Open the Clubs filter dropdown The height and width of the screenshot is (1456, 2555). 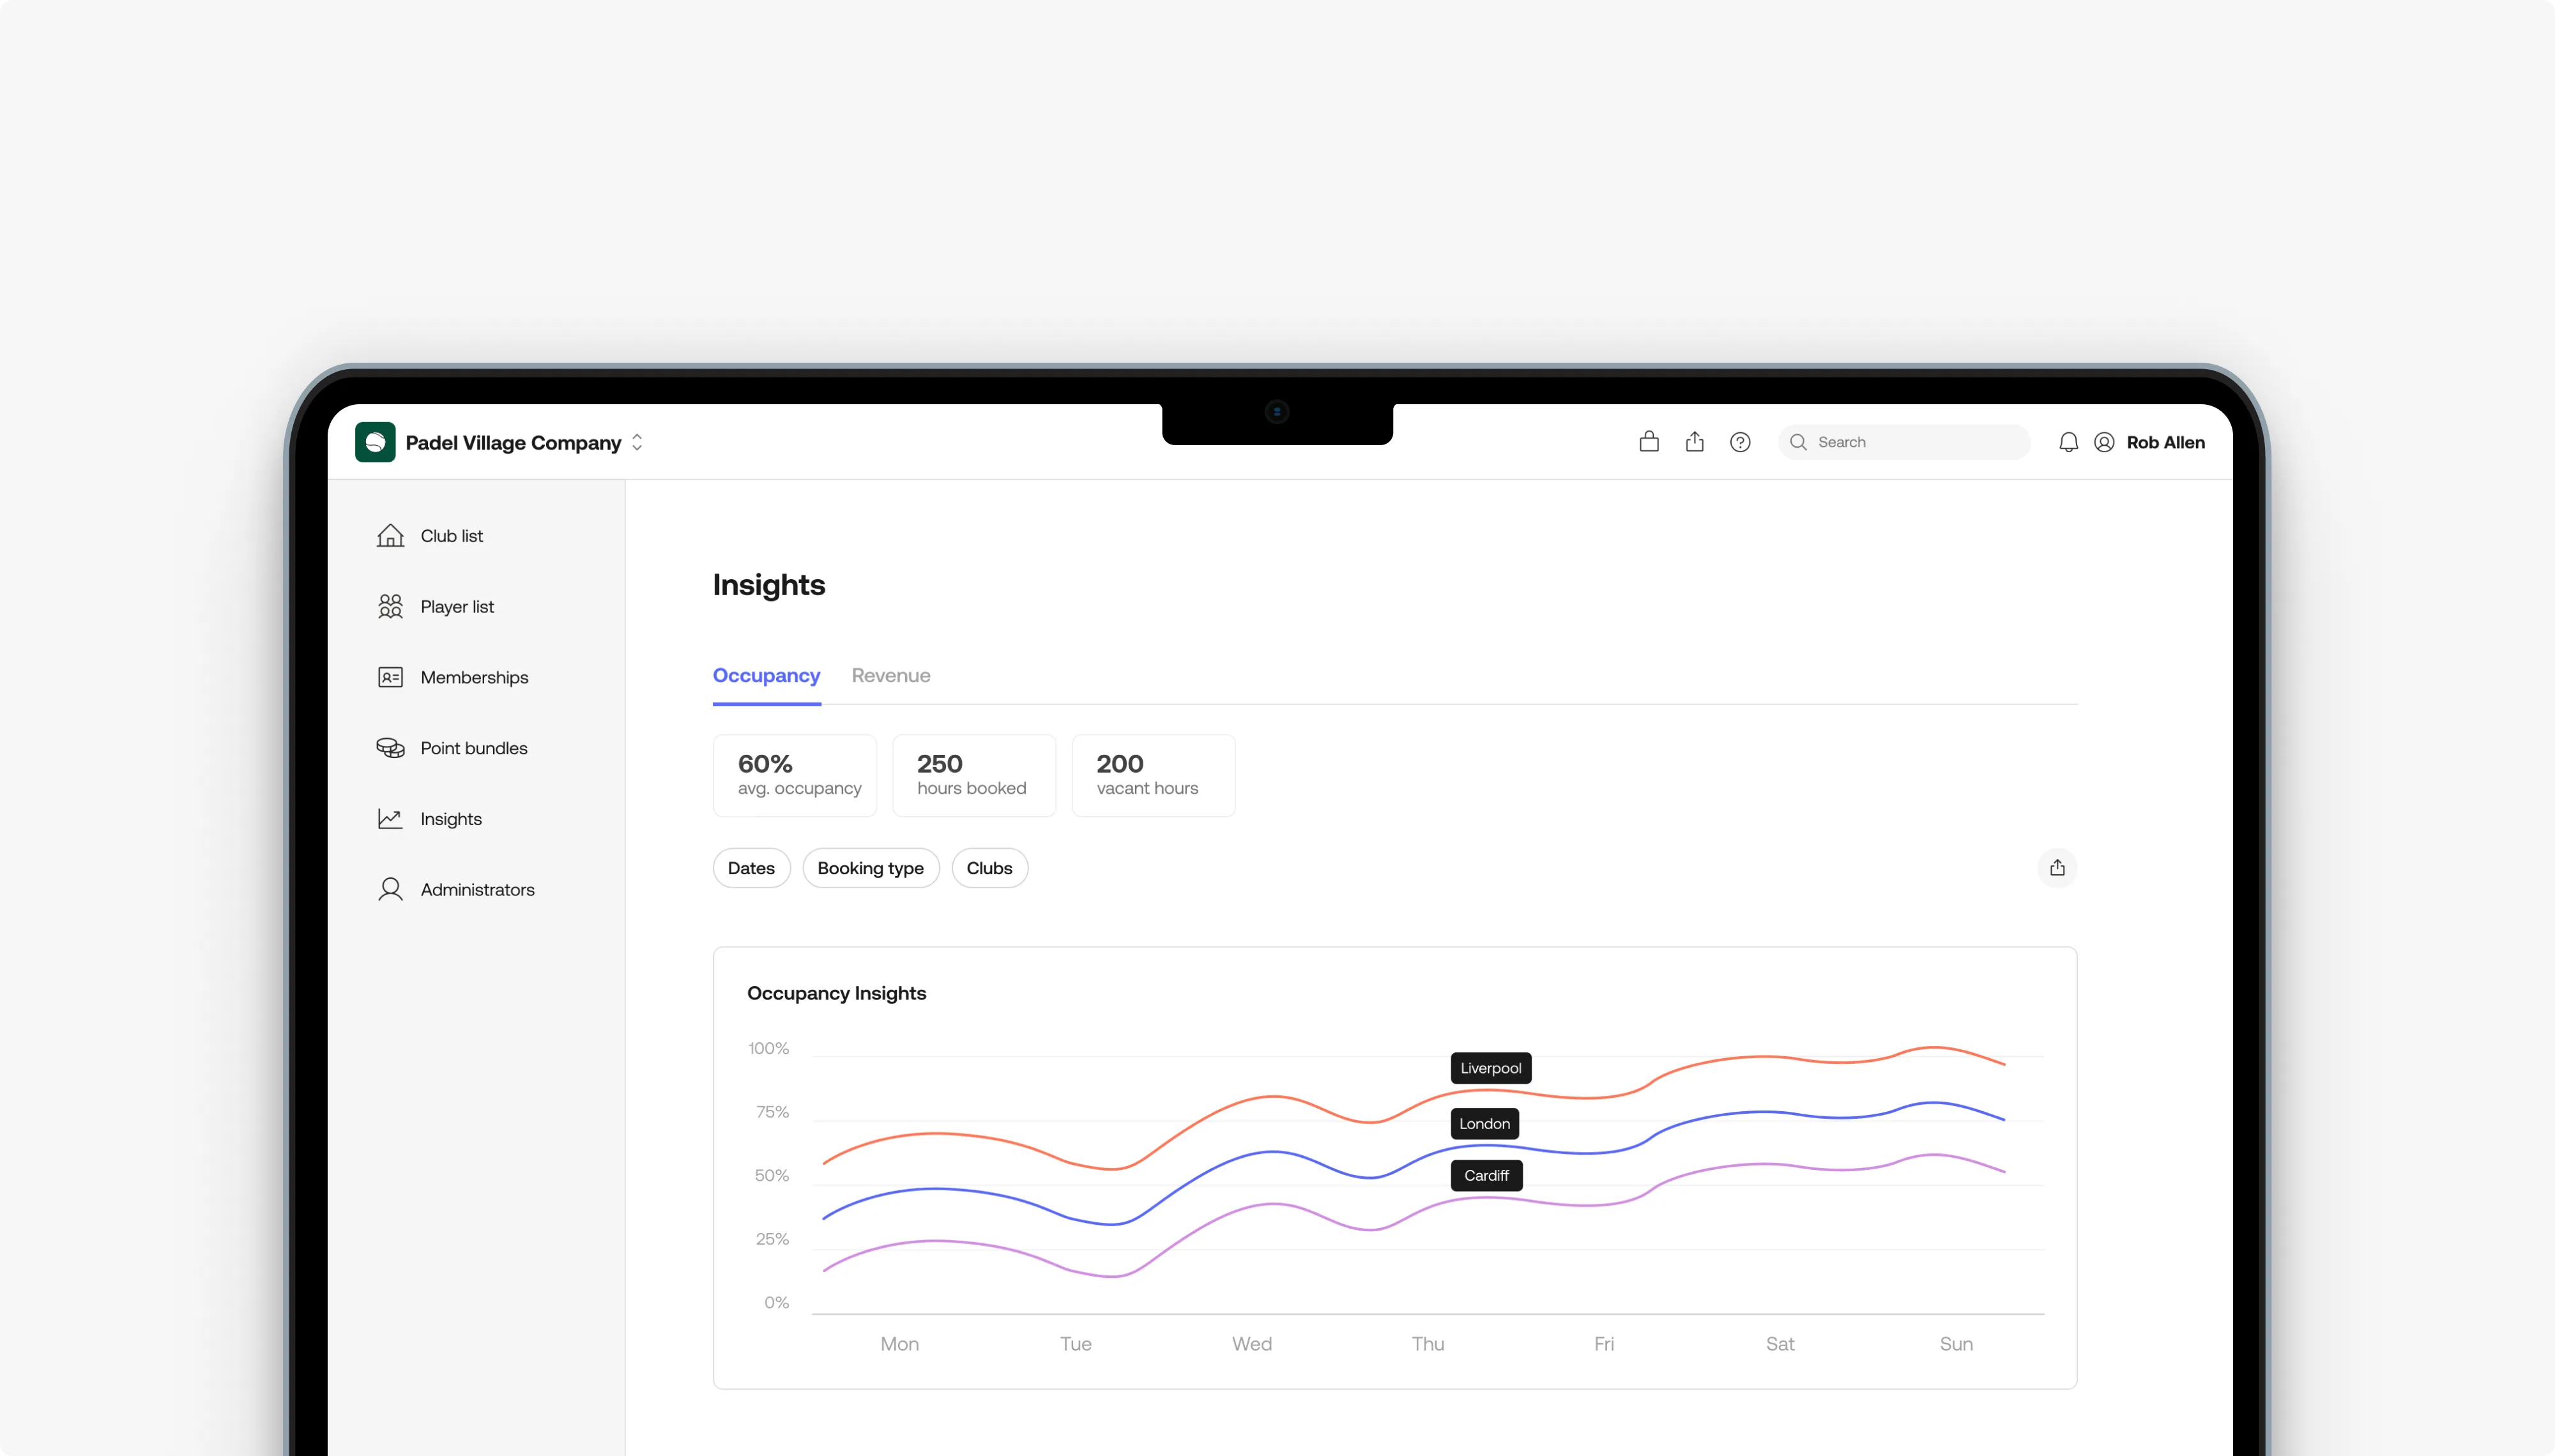click(x=989, y=868)
